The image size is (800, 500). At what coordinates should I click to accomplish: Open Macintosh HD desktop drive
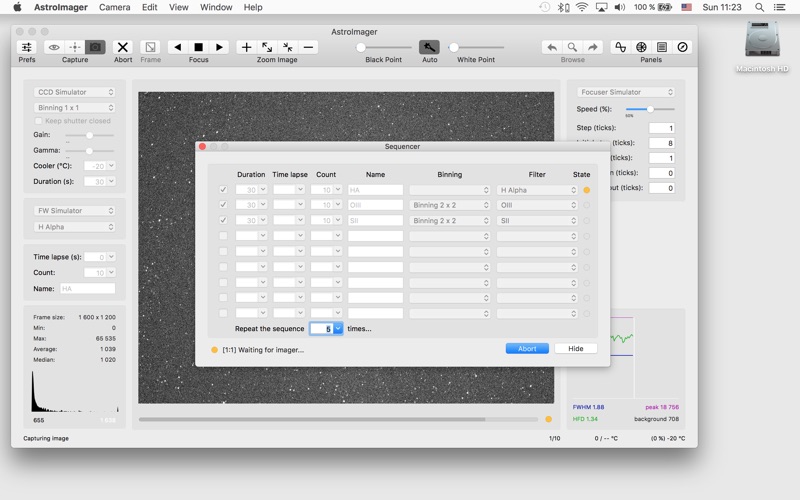tap(762, 46)
